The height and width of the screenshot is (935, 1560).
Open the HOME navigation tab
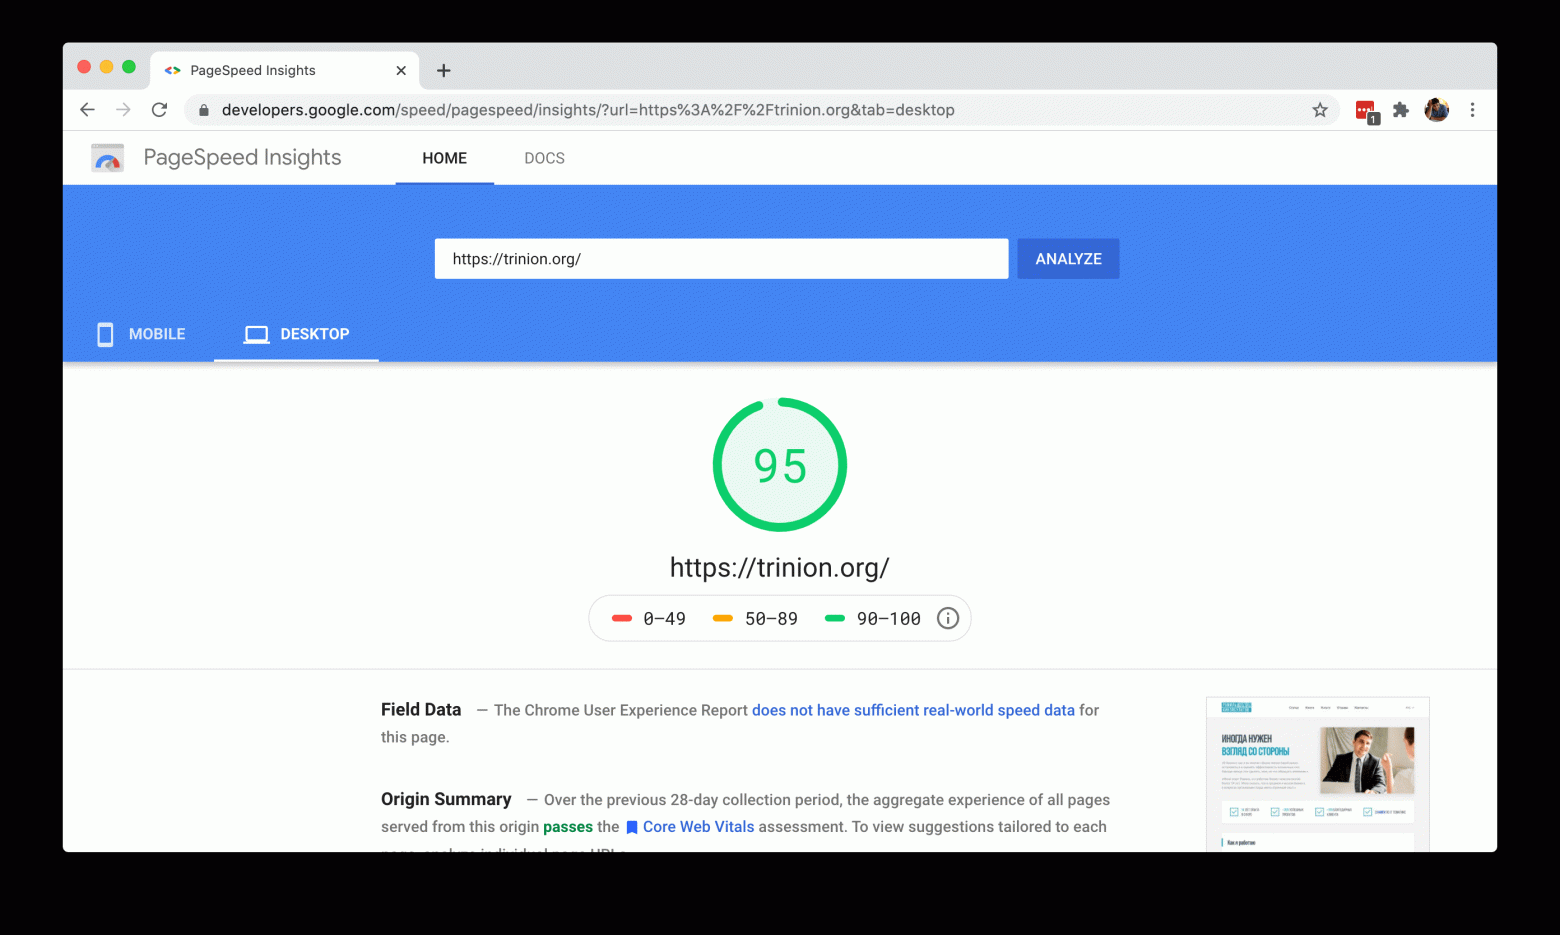pyautogui.click(x=445, y=158)
